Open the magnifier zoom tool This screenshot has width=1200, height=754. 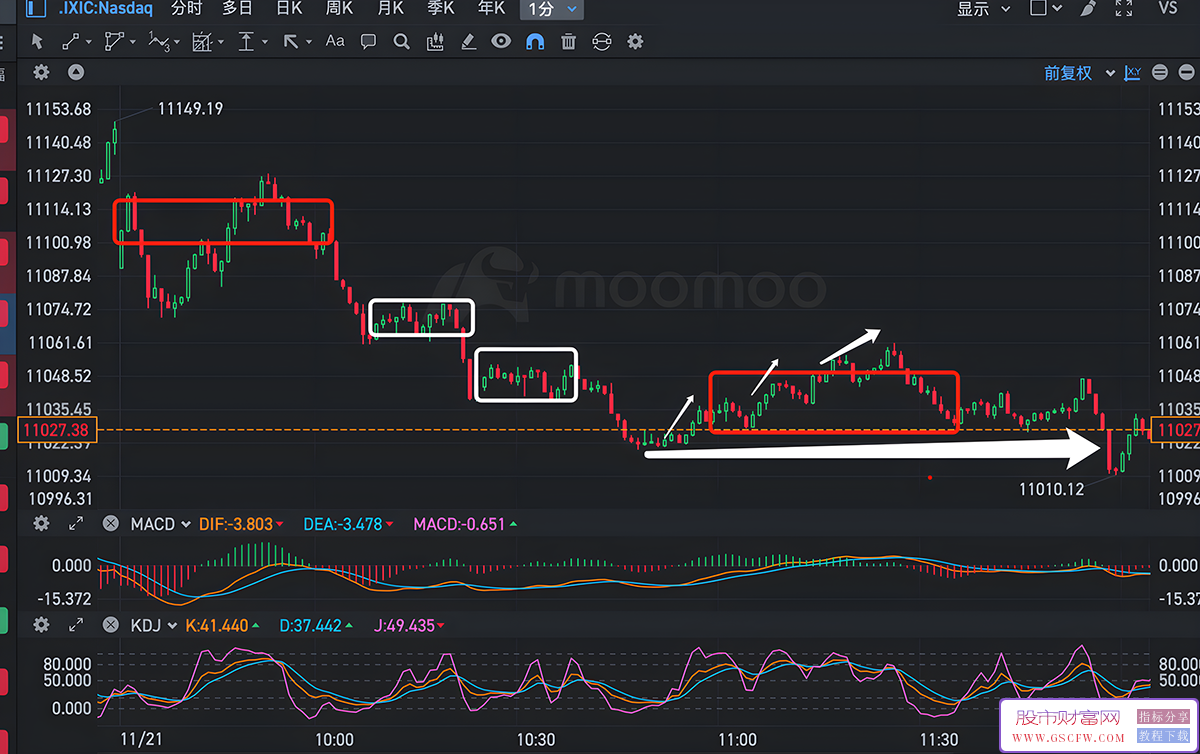[402, 42]
